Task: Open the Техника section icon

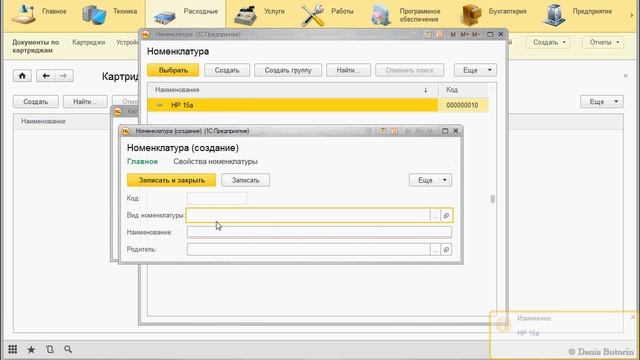Action: (93, 14)
